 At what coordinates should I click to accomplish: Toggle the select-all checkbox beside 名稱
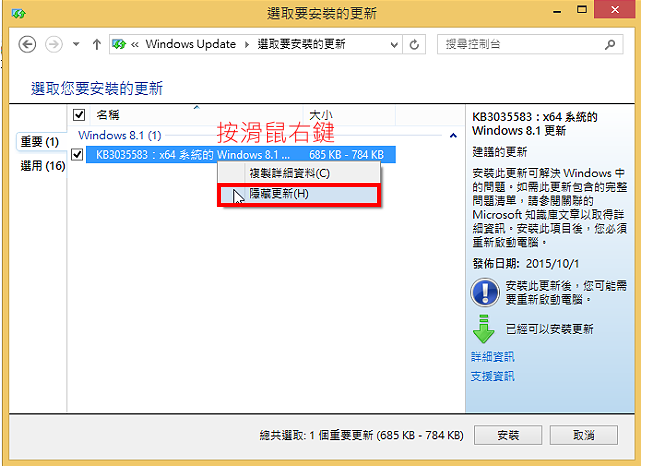[79, 115]
